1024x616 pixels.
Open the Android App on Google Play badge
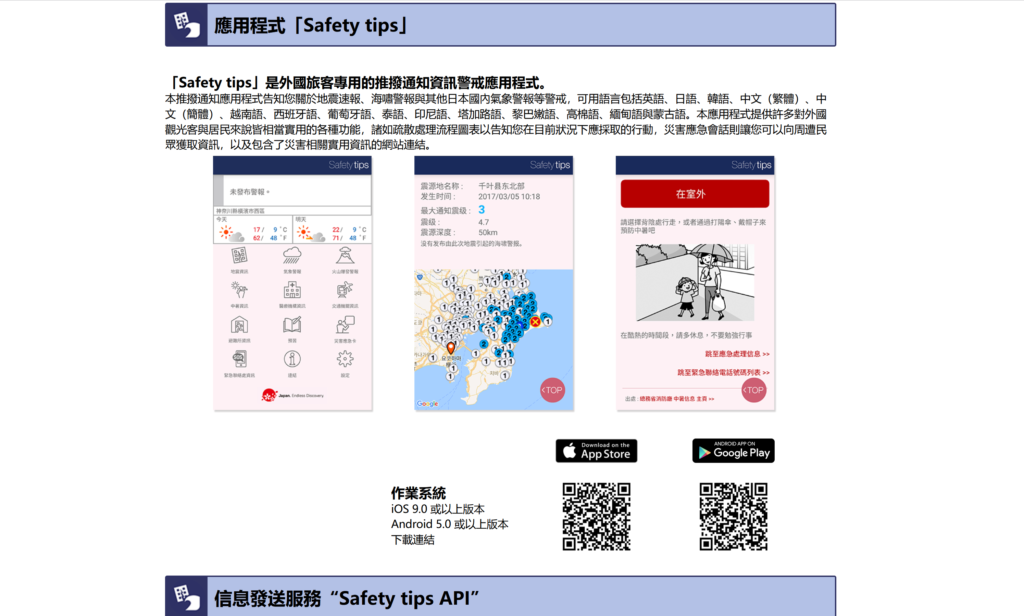(x=733, y=451)
